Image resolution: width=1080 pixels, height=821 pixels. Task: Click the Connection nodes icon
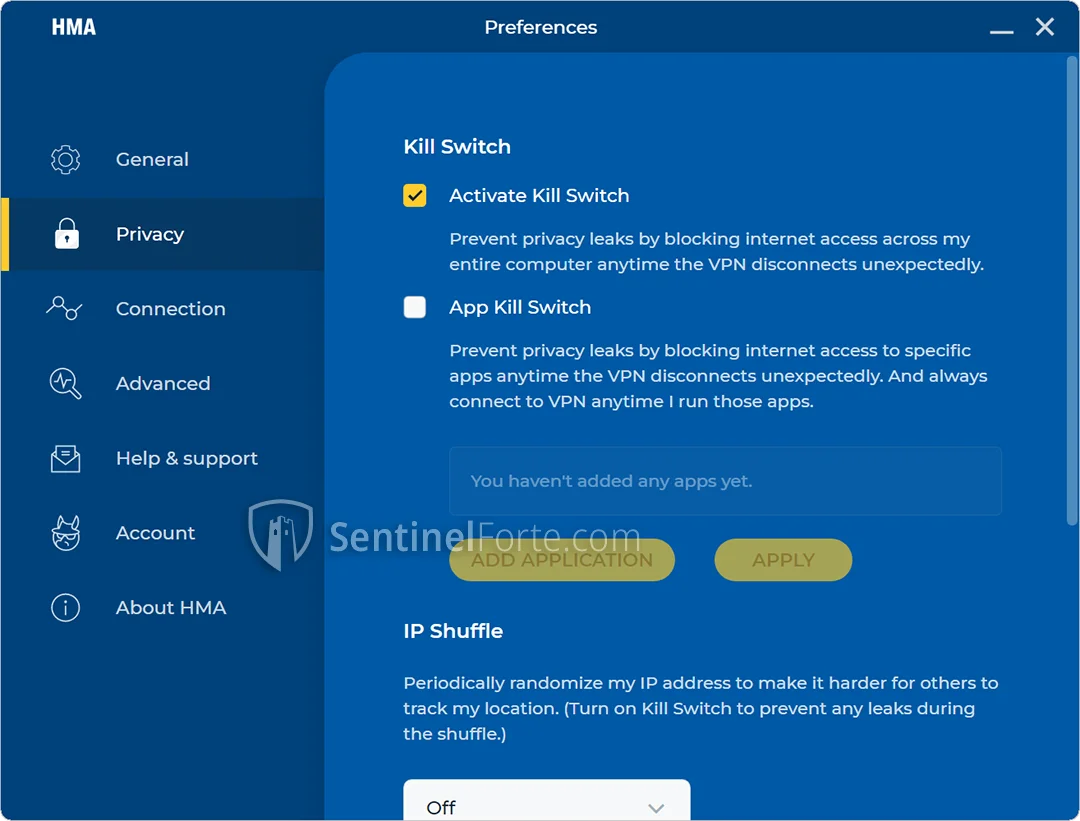[x=65, y=309]
